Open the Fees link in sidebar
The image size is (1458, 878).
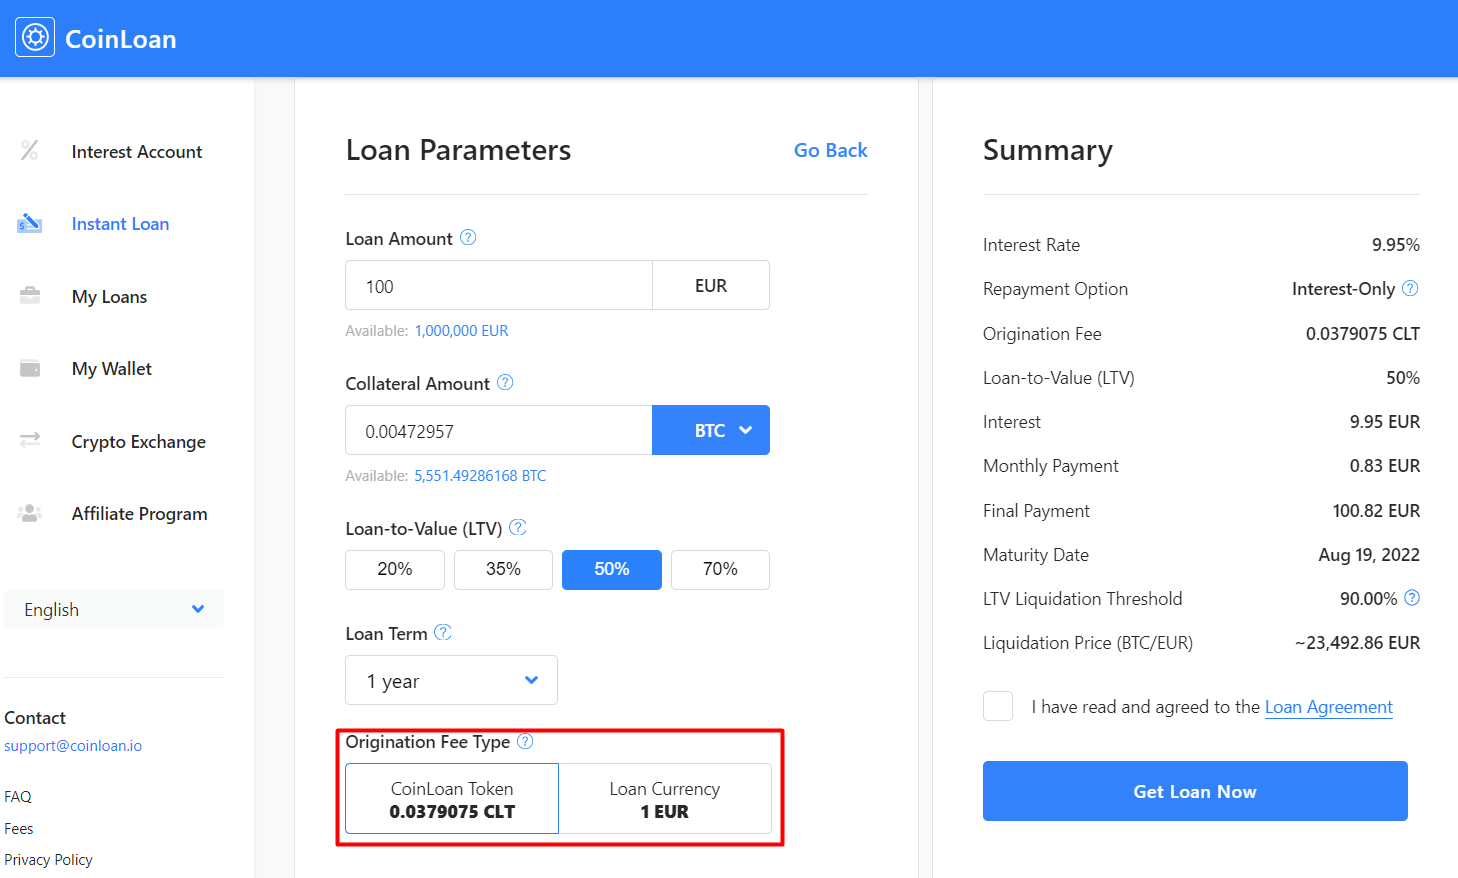19,829
